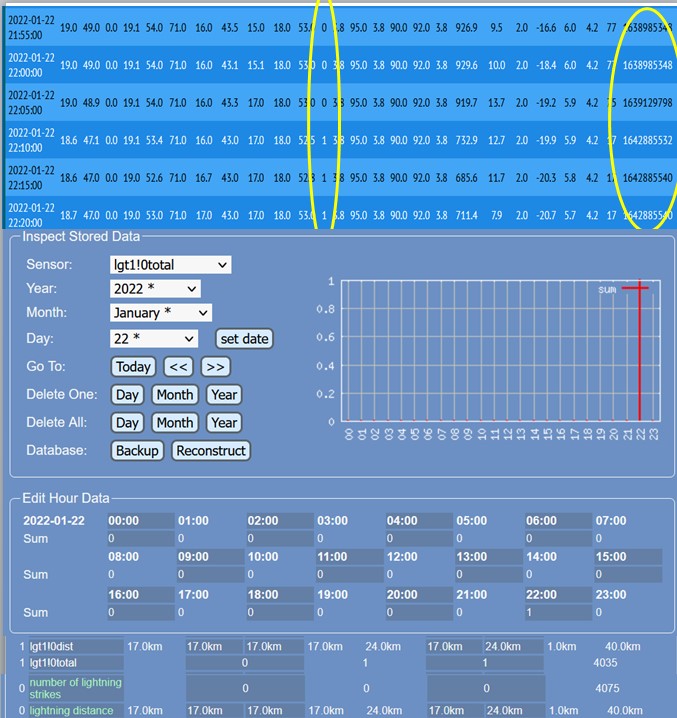Select table row 2022-01-22 21:55:00
This screenshot has height=718, width=677.
pyautogui.click(x=339, y=27)
